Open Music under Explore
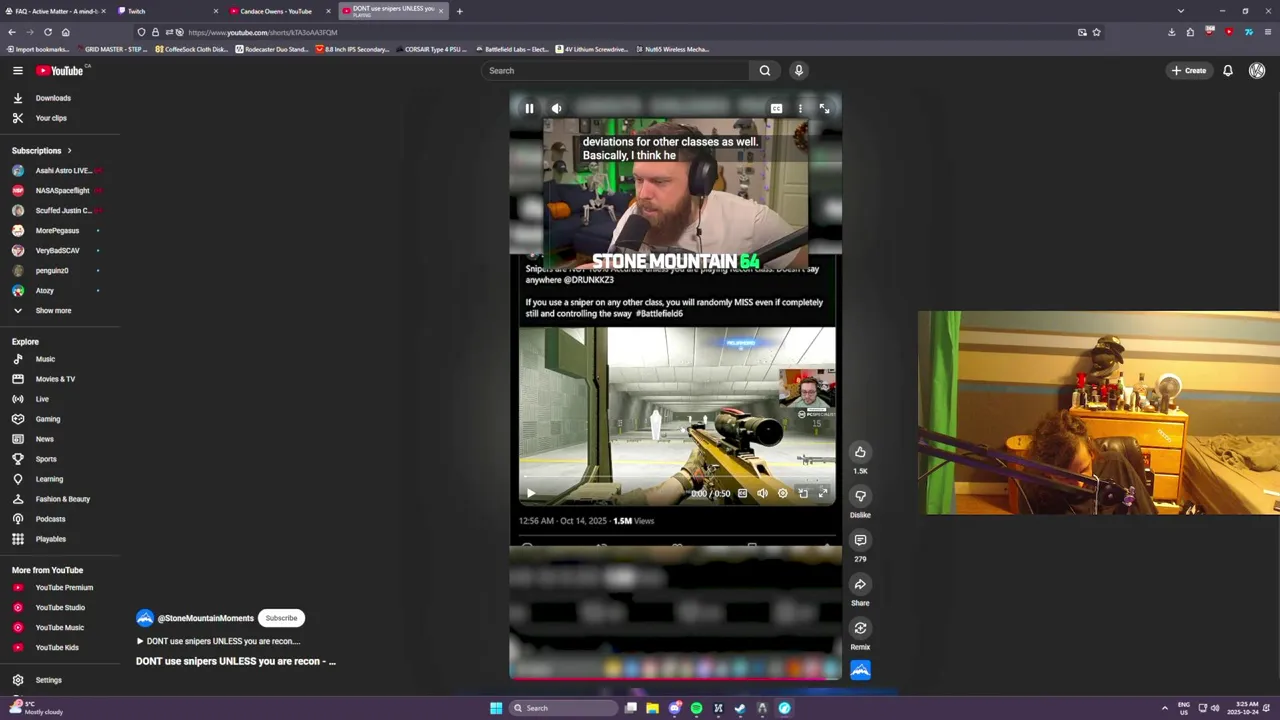Image resolution: width=1280 pixels, height=720 pixels. click(45, 359)
